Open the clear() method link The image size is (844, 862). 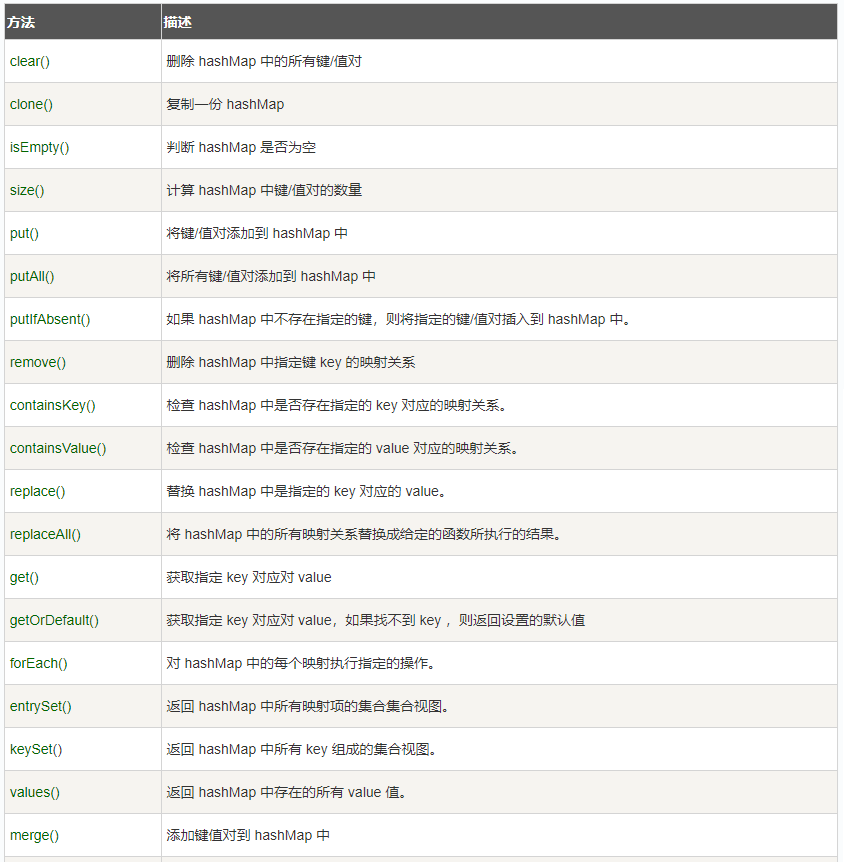tap(30, 61)
